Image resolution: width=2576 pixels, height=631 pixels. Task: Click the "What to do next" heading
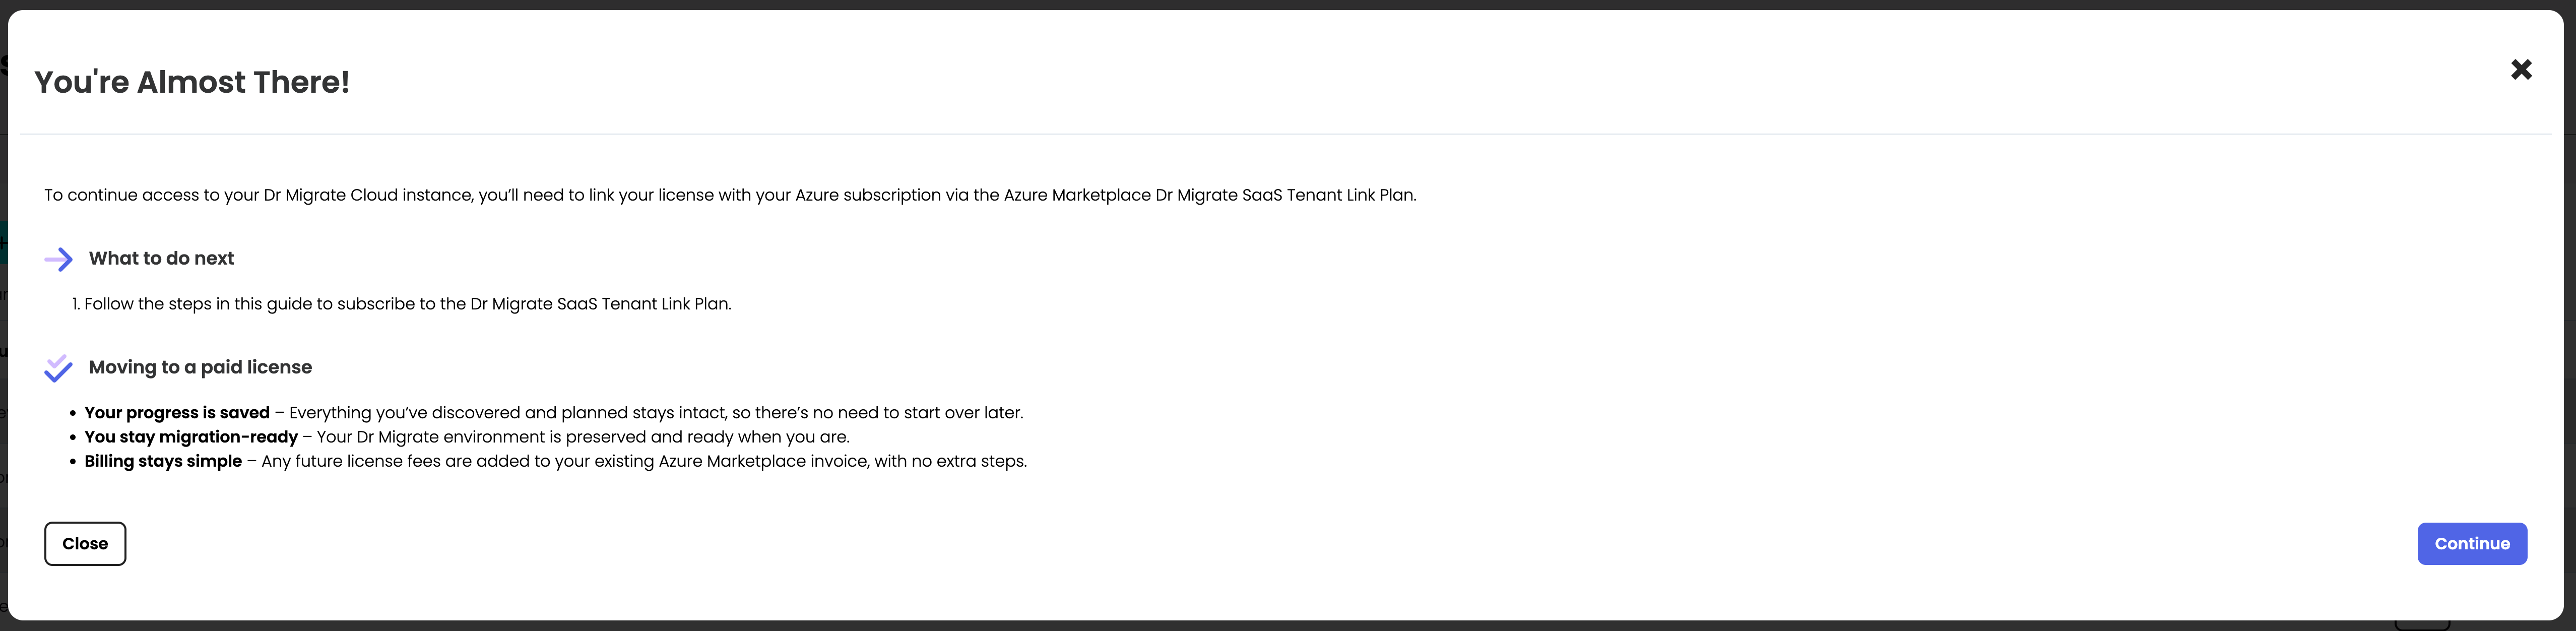pyautogui.click(x=161, y=258)
